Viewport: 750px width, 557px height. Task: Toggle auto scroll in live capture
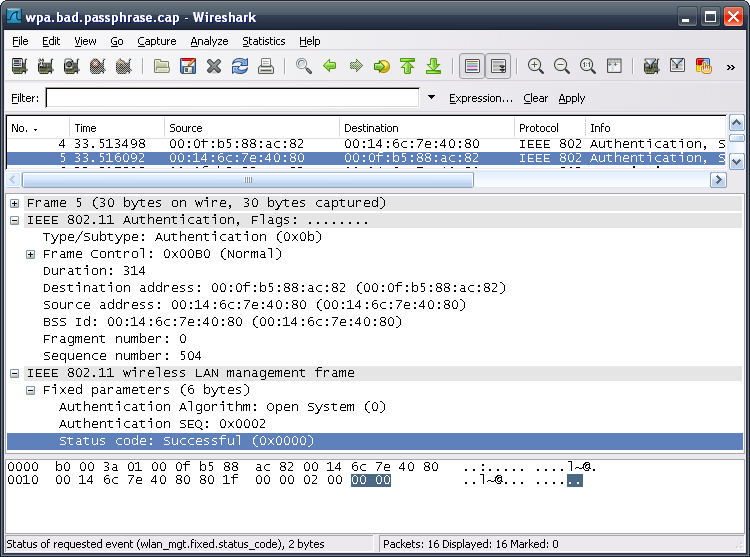(497, 66)
